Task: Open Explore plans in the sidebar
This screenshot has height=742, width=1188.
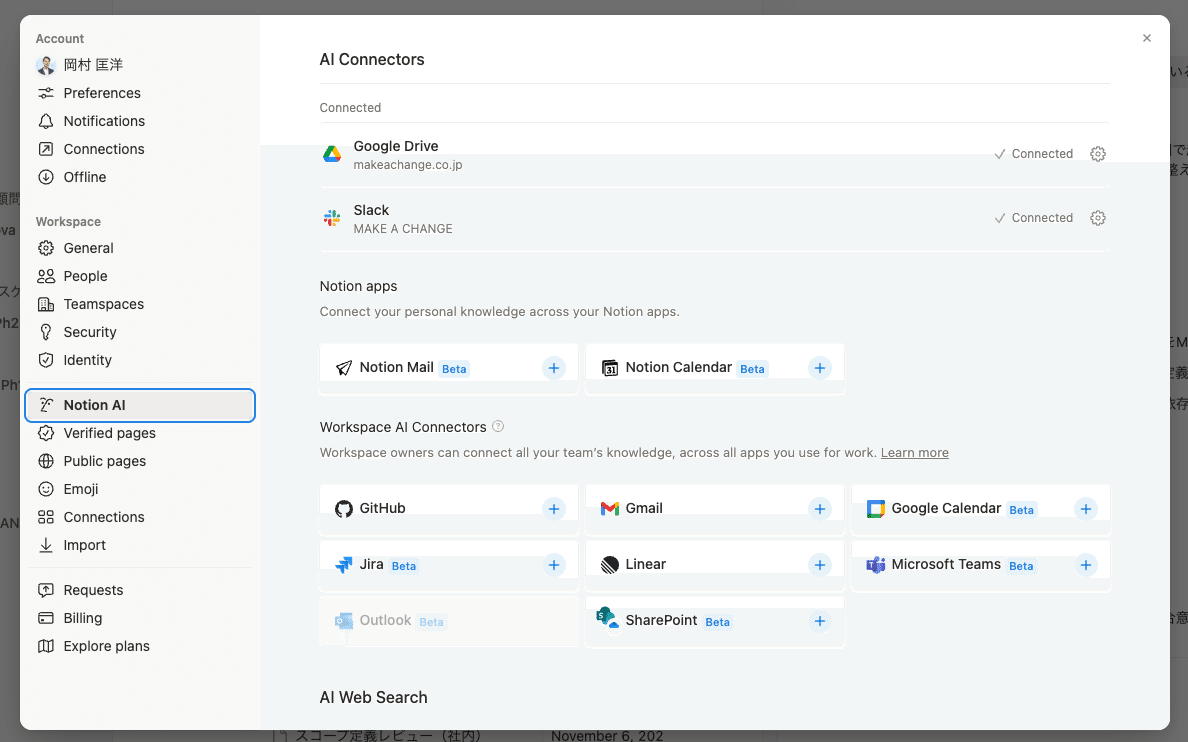Action: pos(106,646)
